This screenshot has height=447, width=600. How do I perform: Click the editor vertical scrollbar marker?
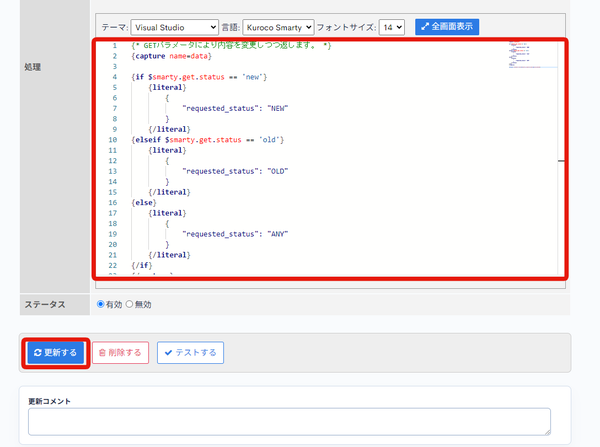click(x=561, y=161)
